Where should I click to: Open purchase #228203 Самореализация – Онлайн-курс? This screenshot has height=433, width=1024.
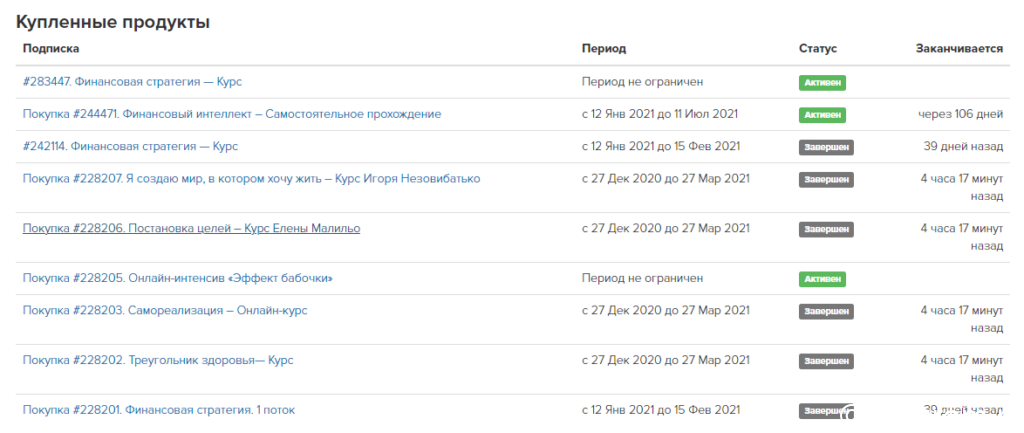tap(165, 311)
